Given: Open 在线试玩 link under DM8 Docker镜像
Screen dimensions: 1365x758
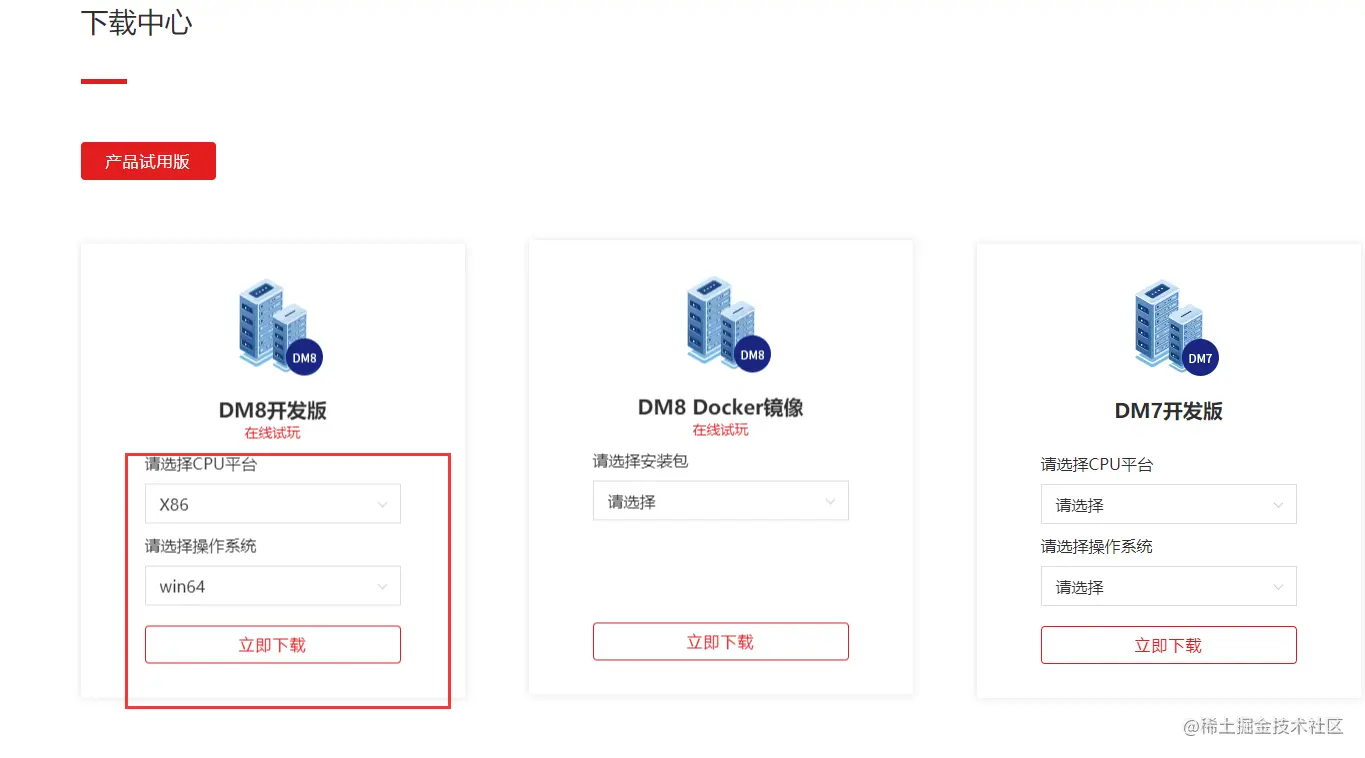Looking at the screenshot, I should [721, 430].
